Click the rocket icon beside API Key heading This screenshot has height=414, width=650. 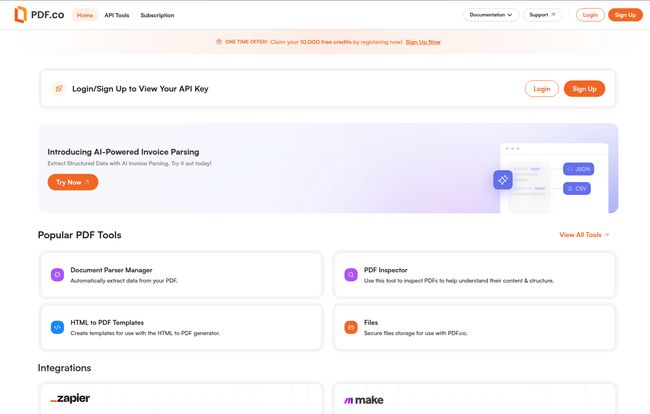pos(59,89)
